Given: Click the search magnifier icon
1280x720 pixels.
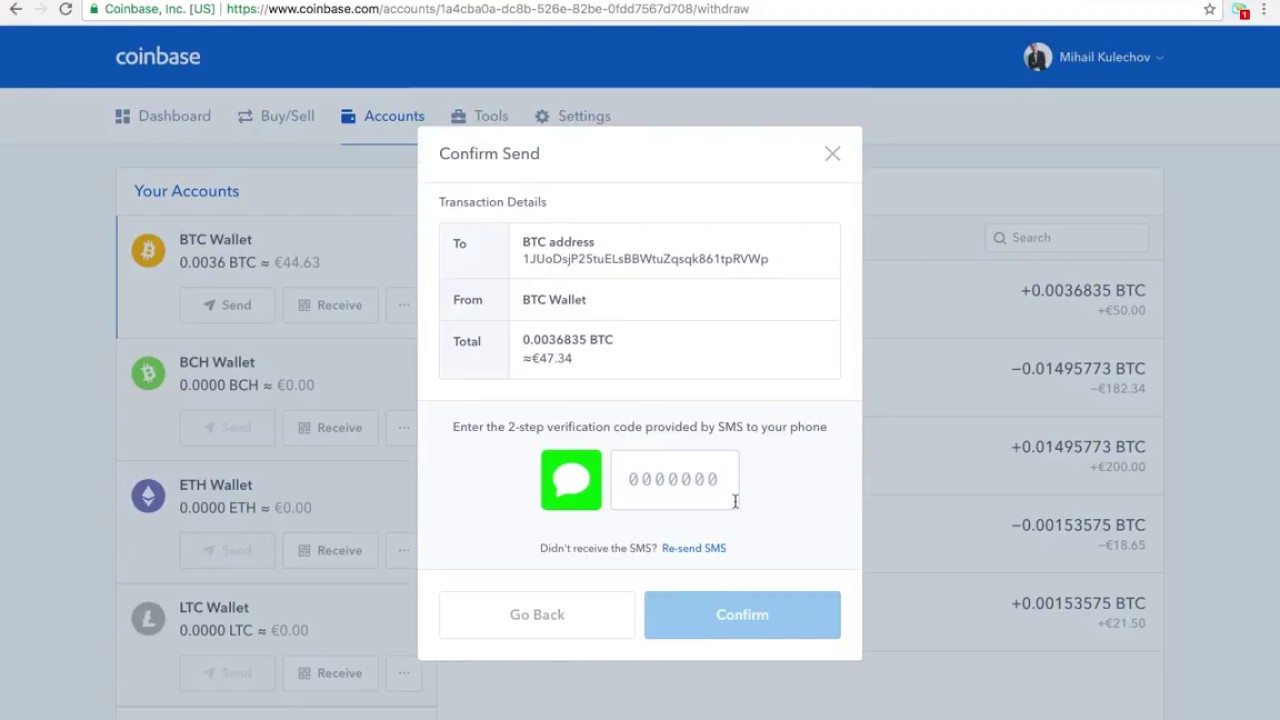Looking at the screenshot, I should tap(999, 238).
